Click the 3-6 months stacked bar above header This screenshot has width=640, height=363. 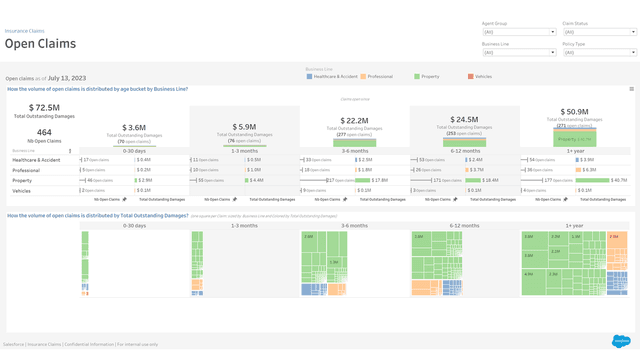click(x=355, y=143)
